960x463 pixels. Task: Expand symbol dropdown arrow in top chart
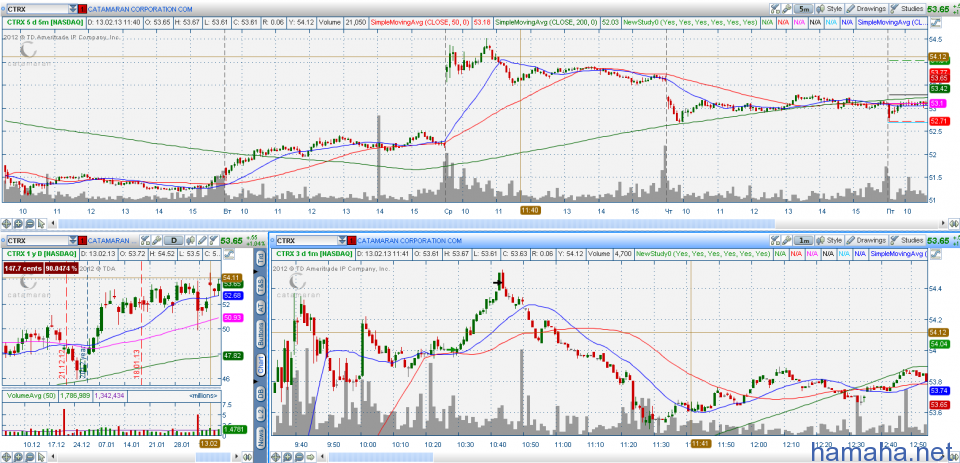pyautogui.click(x=73, y=9)
